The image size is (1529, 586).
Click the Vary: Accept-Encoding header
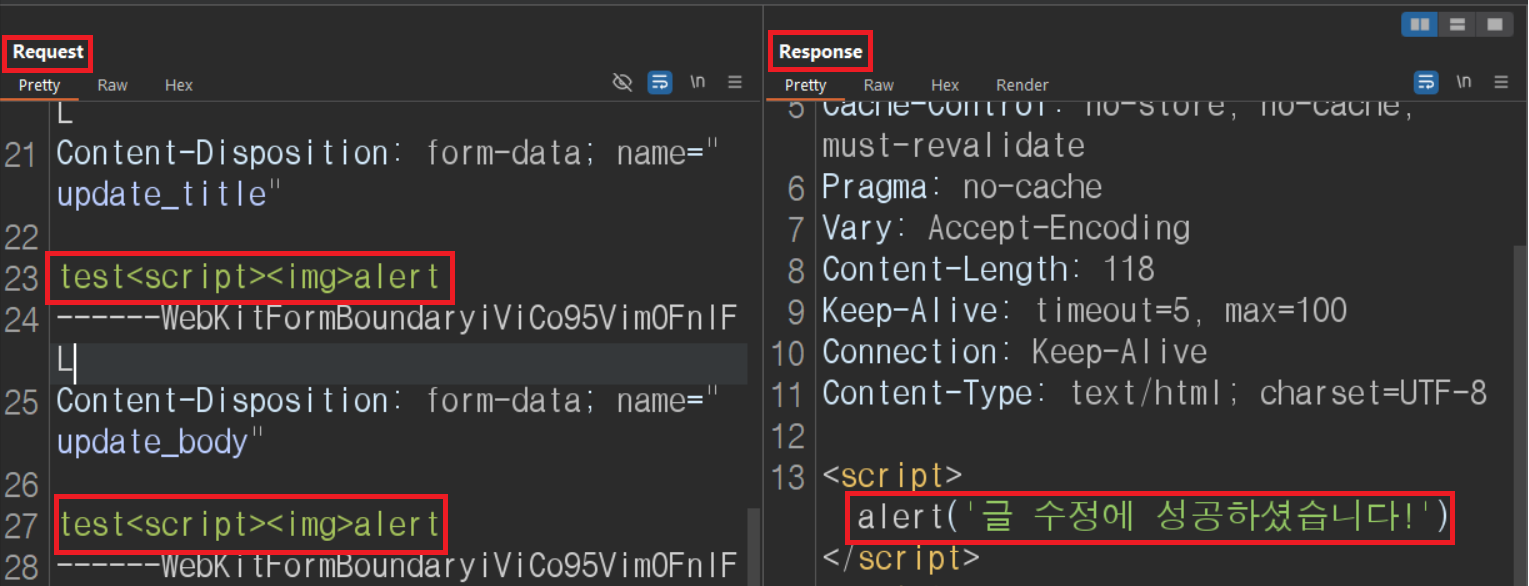click(1006, 228)
